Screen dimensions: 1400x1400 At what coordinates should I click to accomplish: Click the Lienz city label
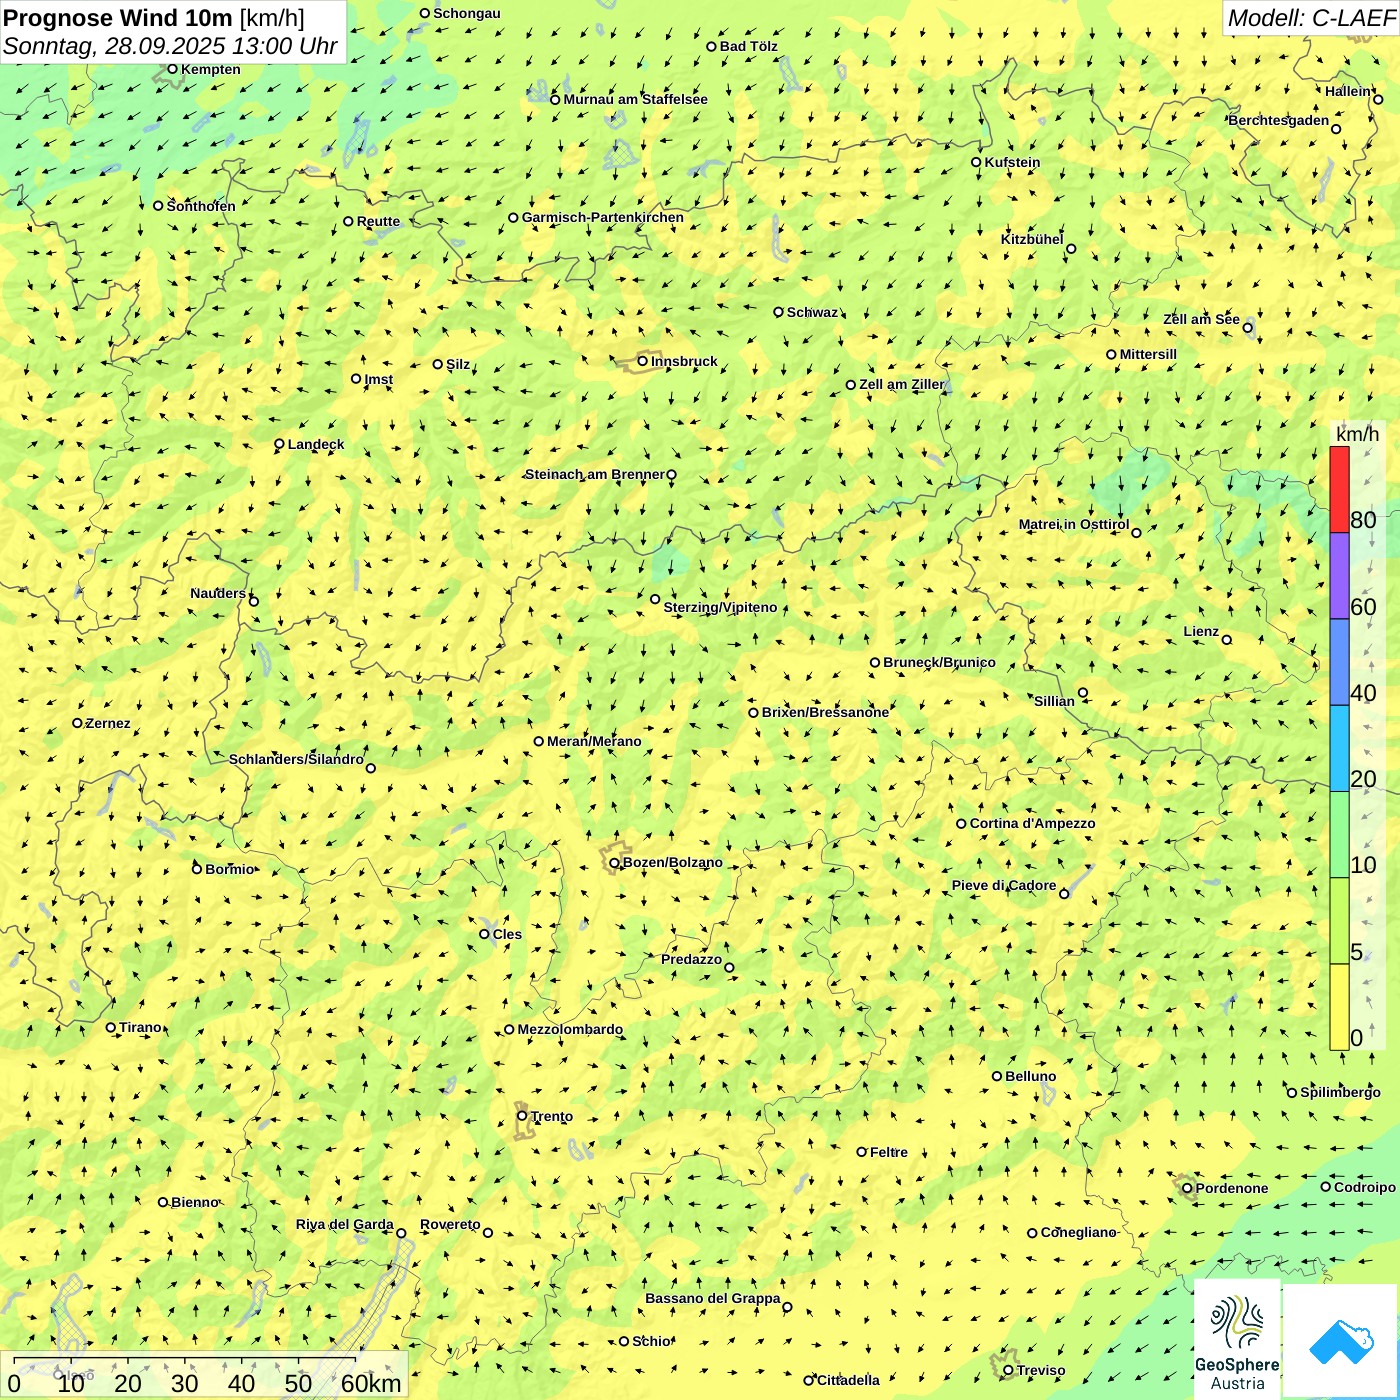1201,631
